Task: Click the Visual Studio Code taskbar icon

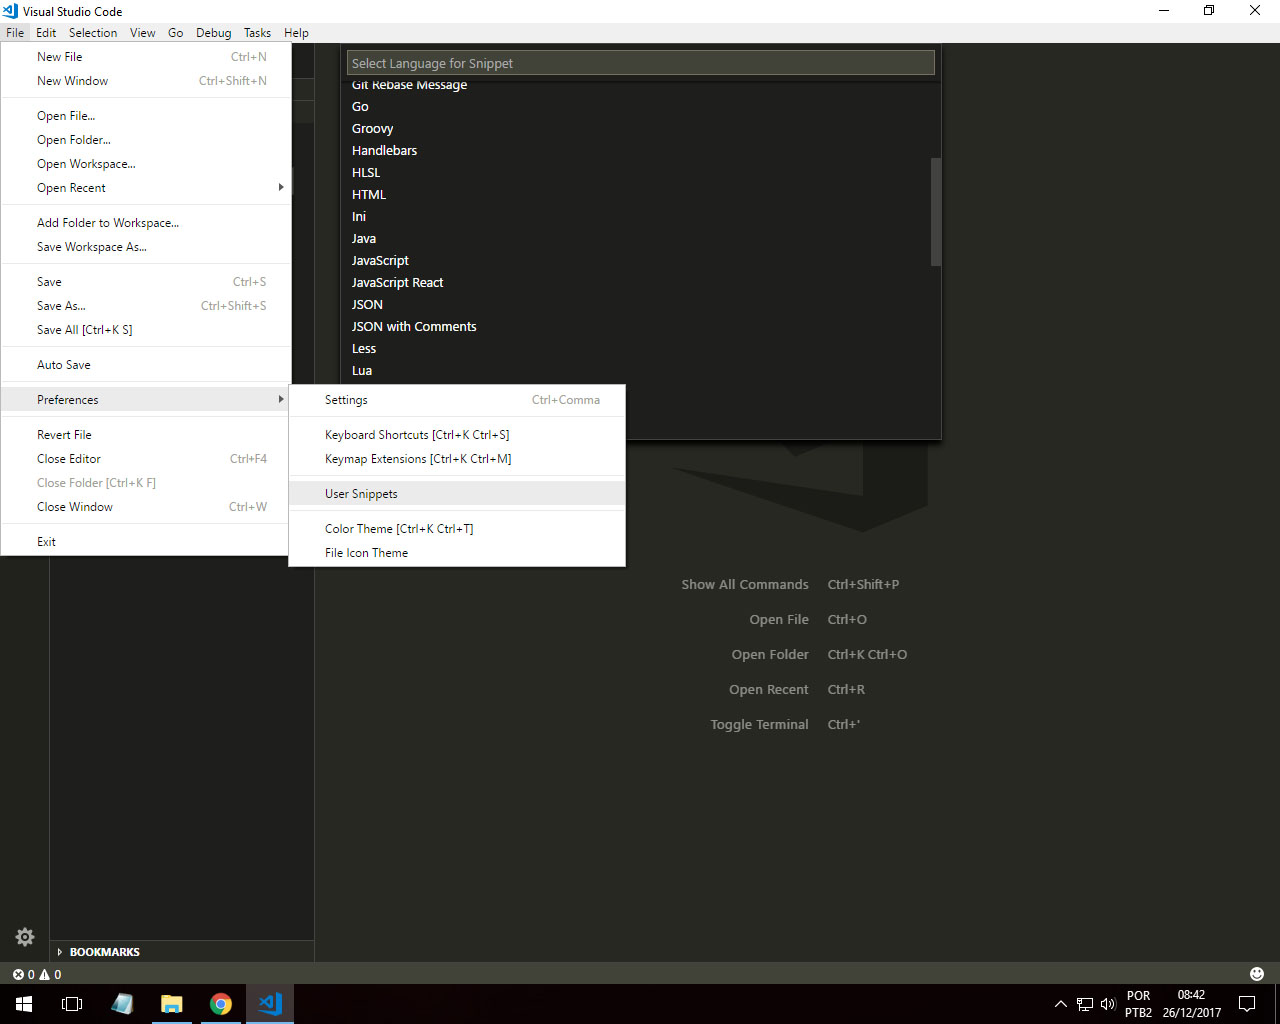Action: click(270, 1004)
